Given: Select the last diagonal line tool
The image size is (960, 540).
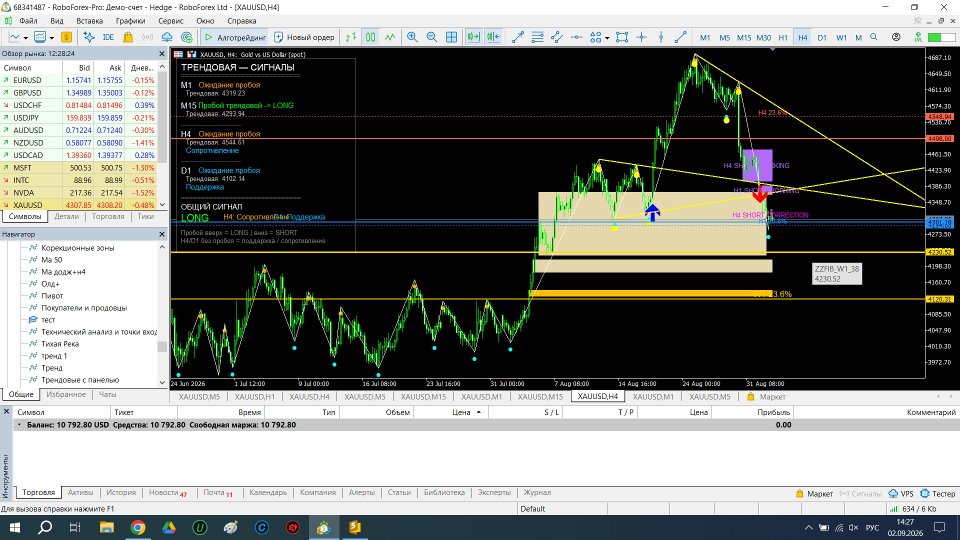Looking at the screenshot, I should (x=680, y=37).
